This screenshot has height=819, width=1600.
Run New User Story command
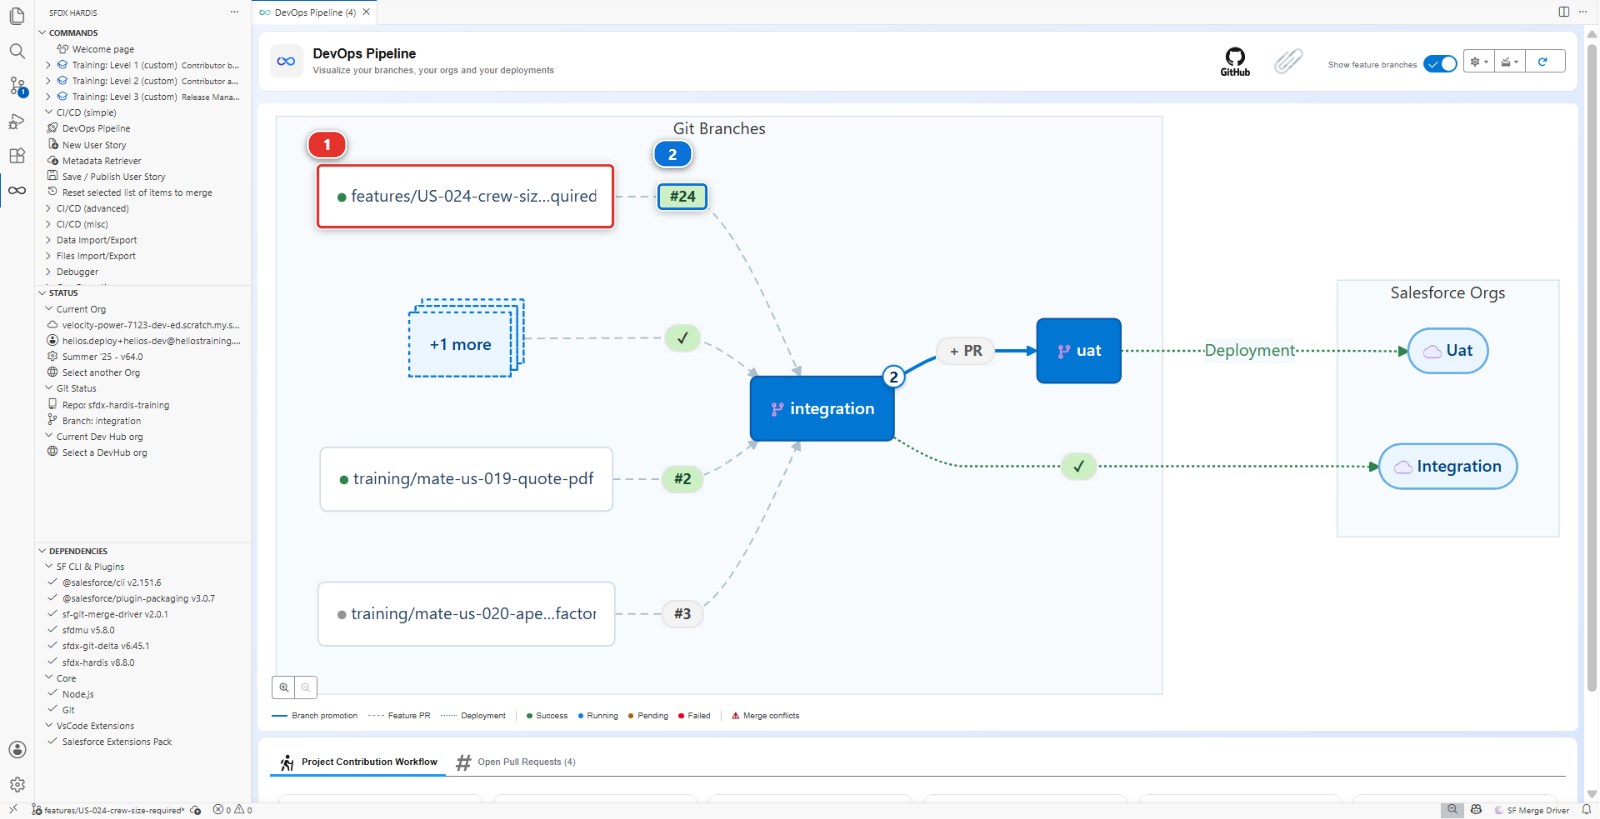pos(94,145)
